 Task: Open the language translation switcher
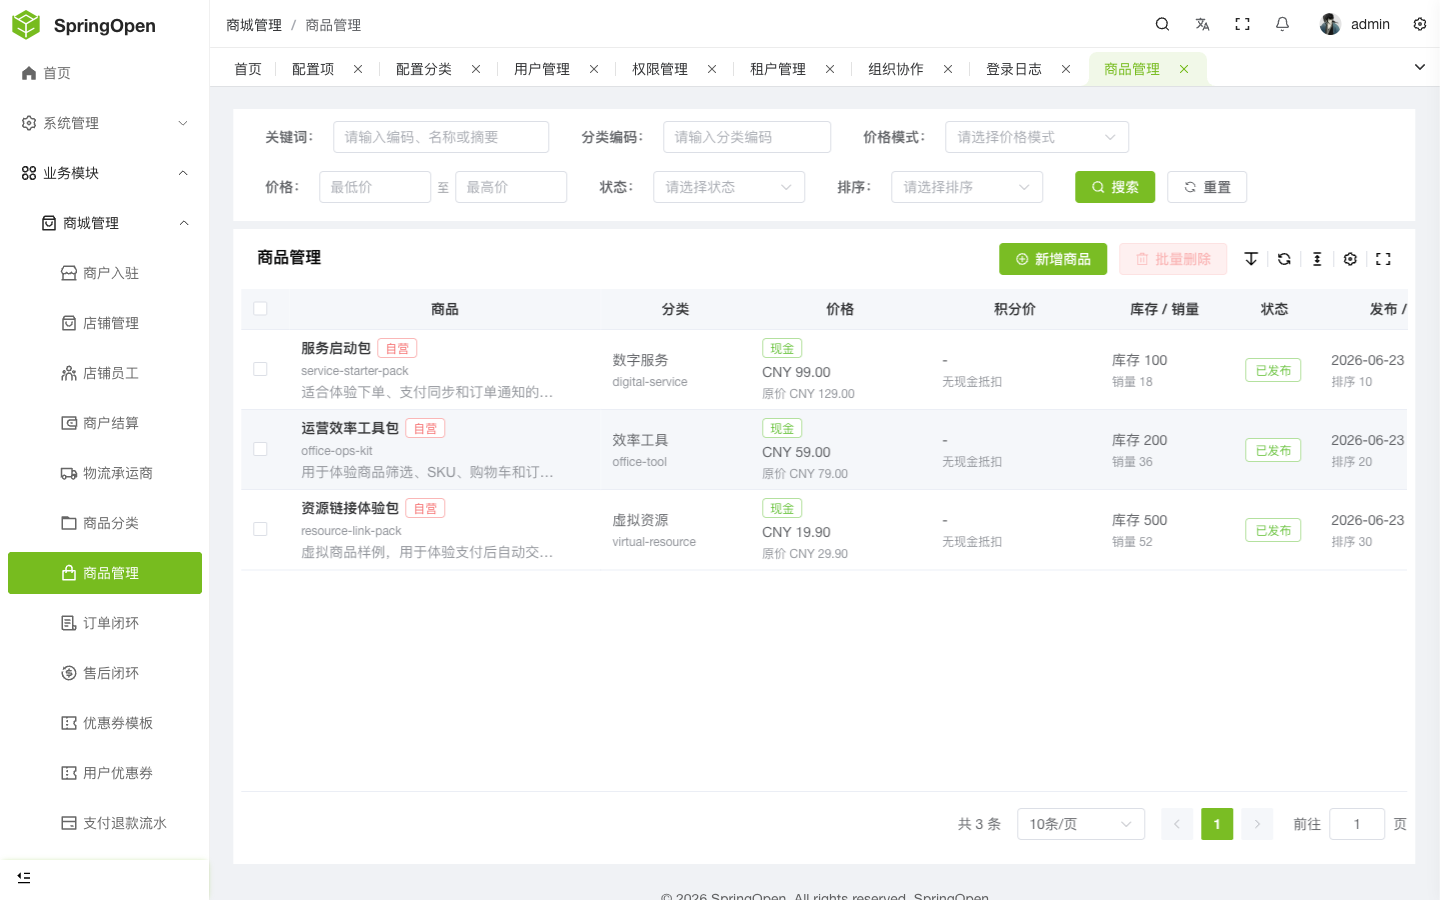coord(1202,24)
